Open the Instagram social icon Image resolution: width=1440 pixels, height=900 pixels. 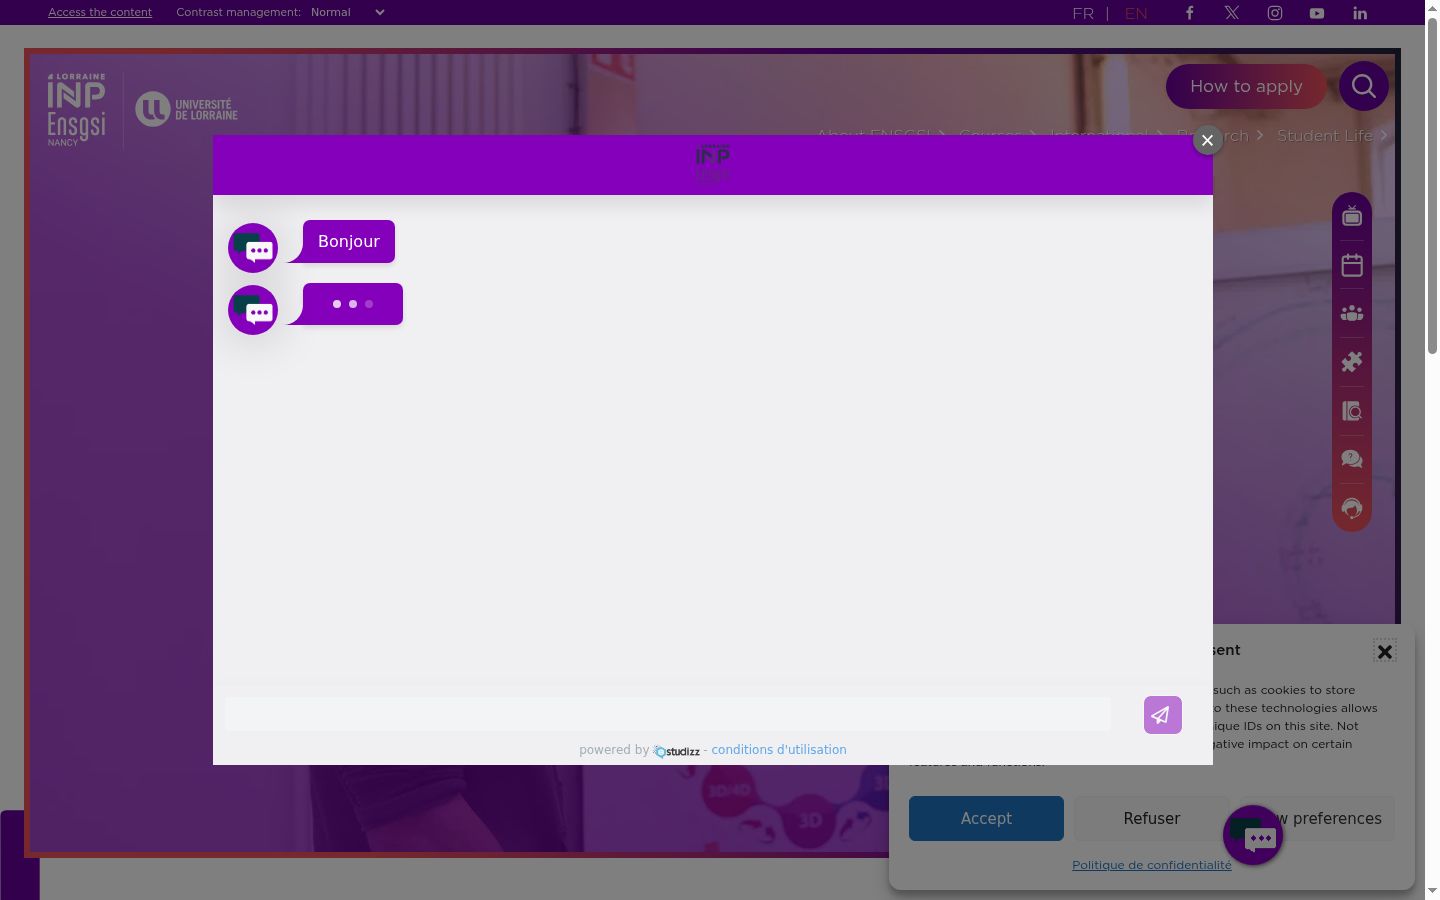tap(1275, 13)
